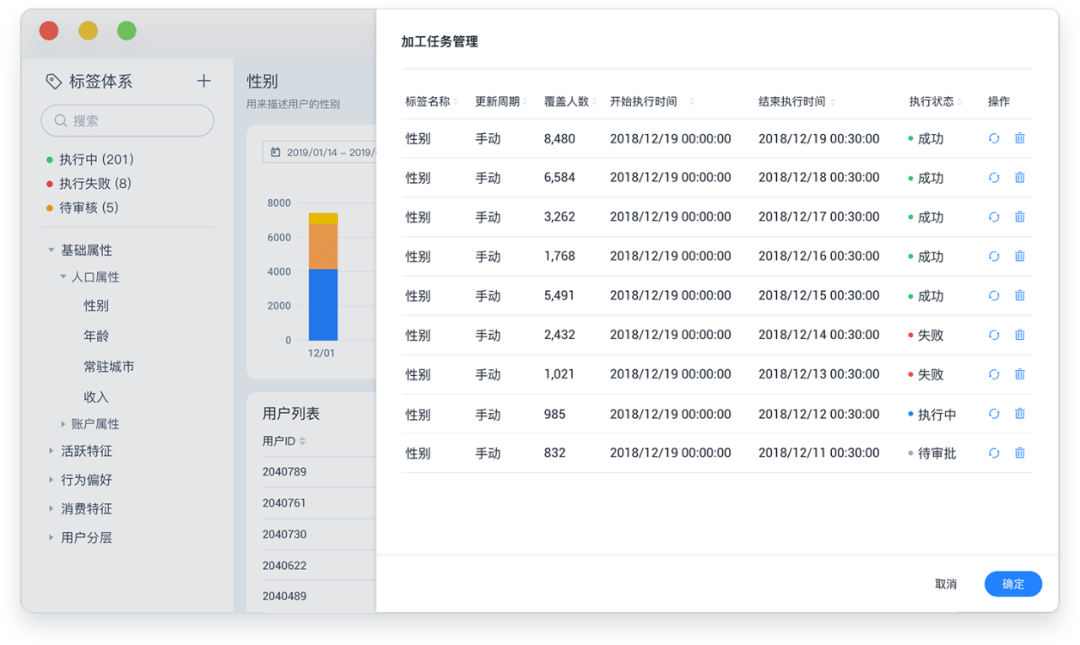Click the plus icon to add a new tag

[x=203, y=81]
